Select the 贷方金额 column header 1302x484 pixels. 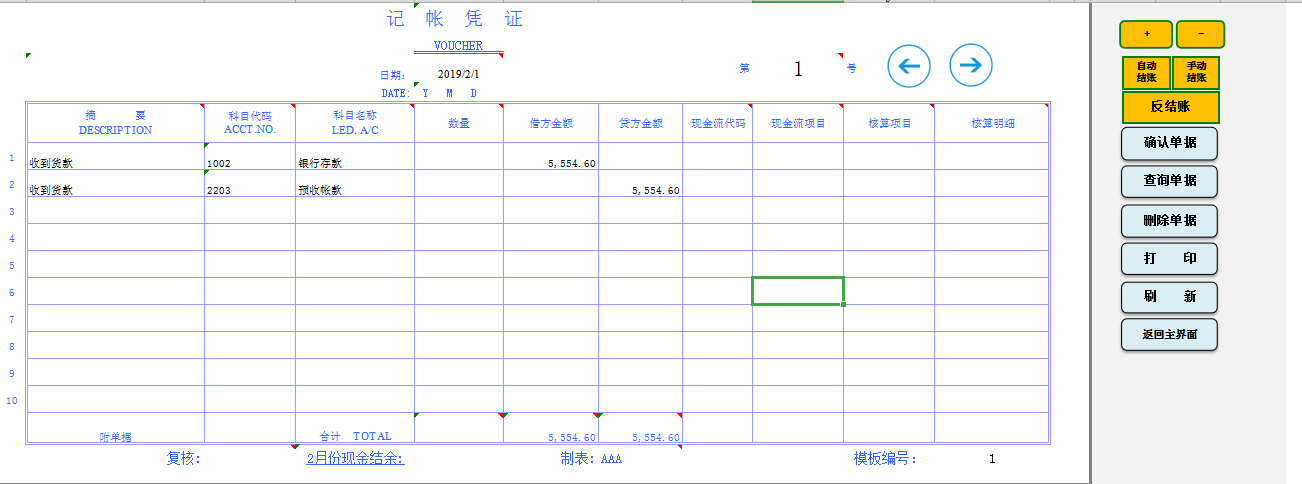point(641,123)
